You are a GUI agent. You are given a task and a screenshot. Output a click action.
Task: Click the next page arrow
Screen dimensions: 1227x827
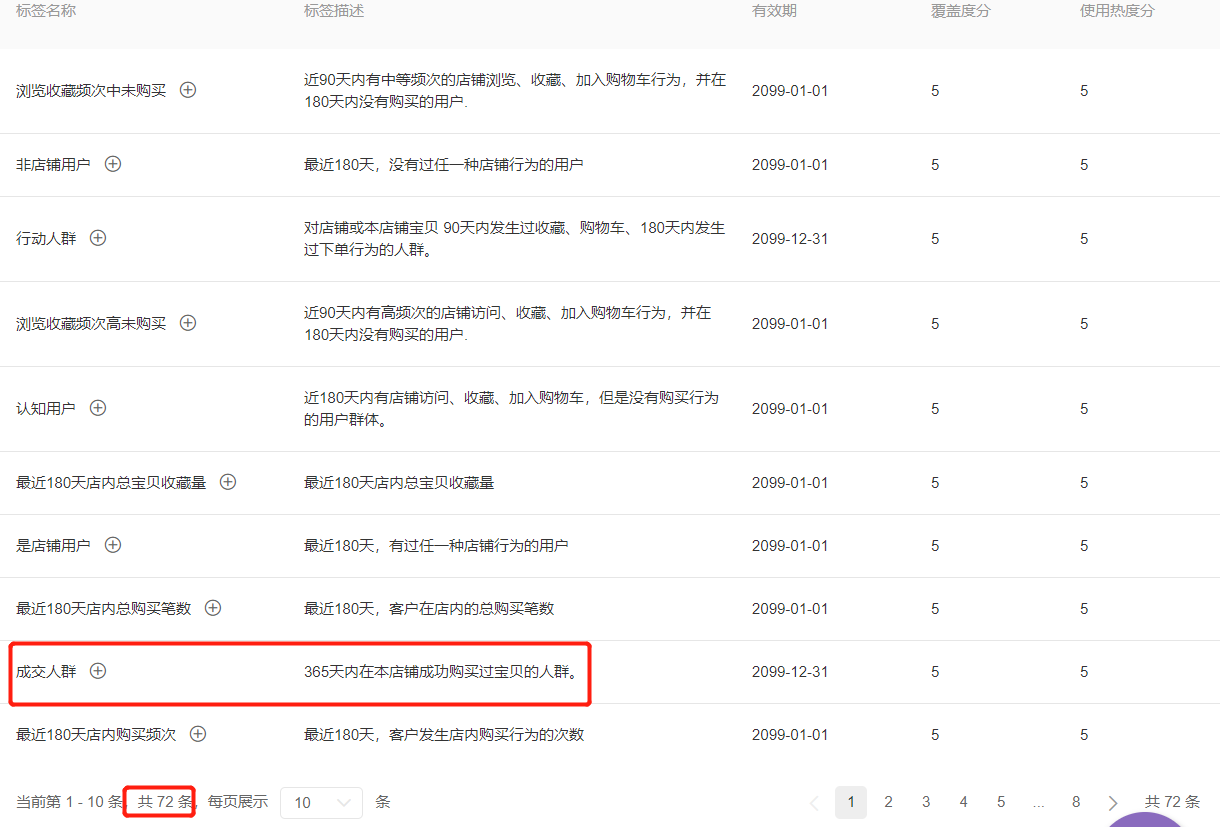(x=1113, y=803)
